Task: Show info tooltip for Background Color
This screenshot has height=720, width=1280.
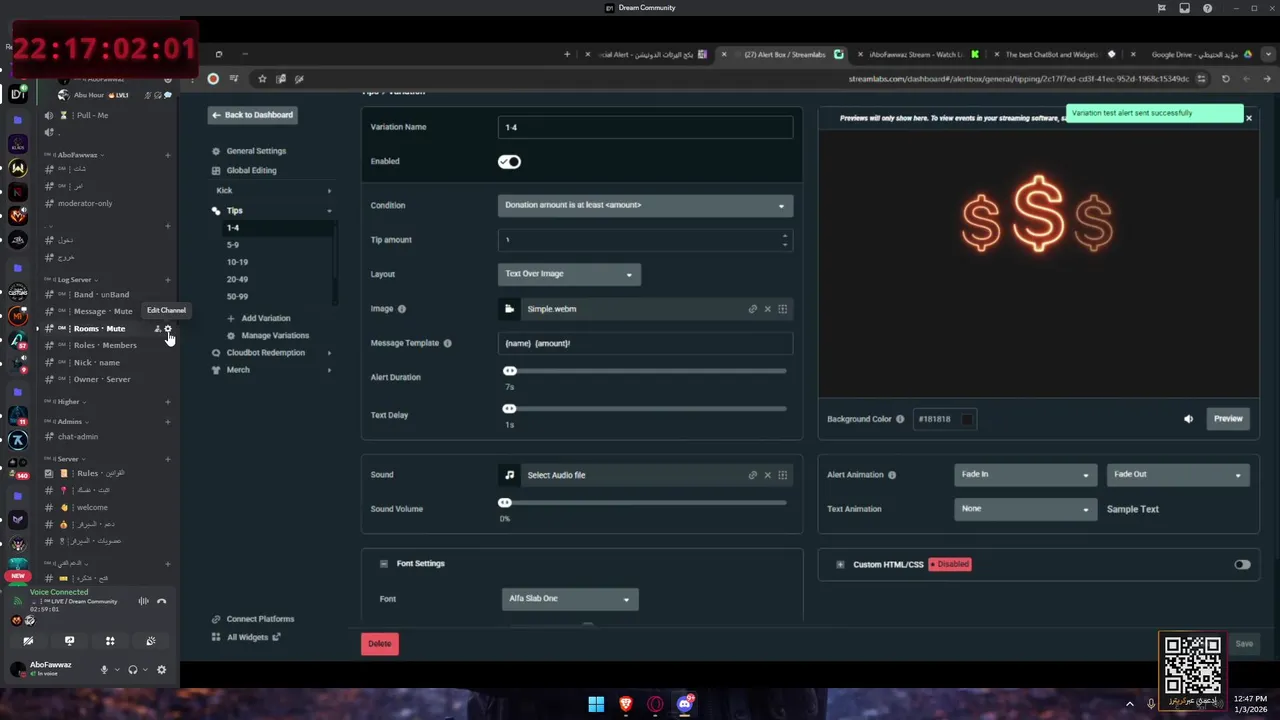Action: click(900, 419)
